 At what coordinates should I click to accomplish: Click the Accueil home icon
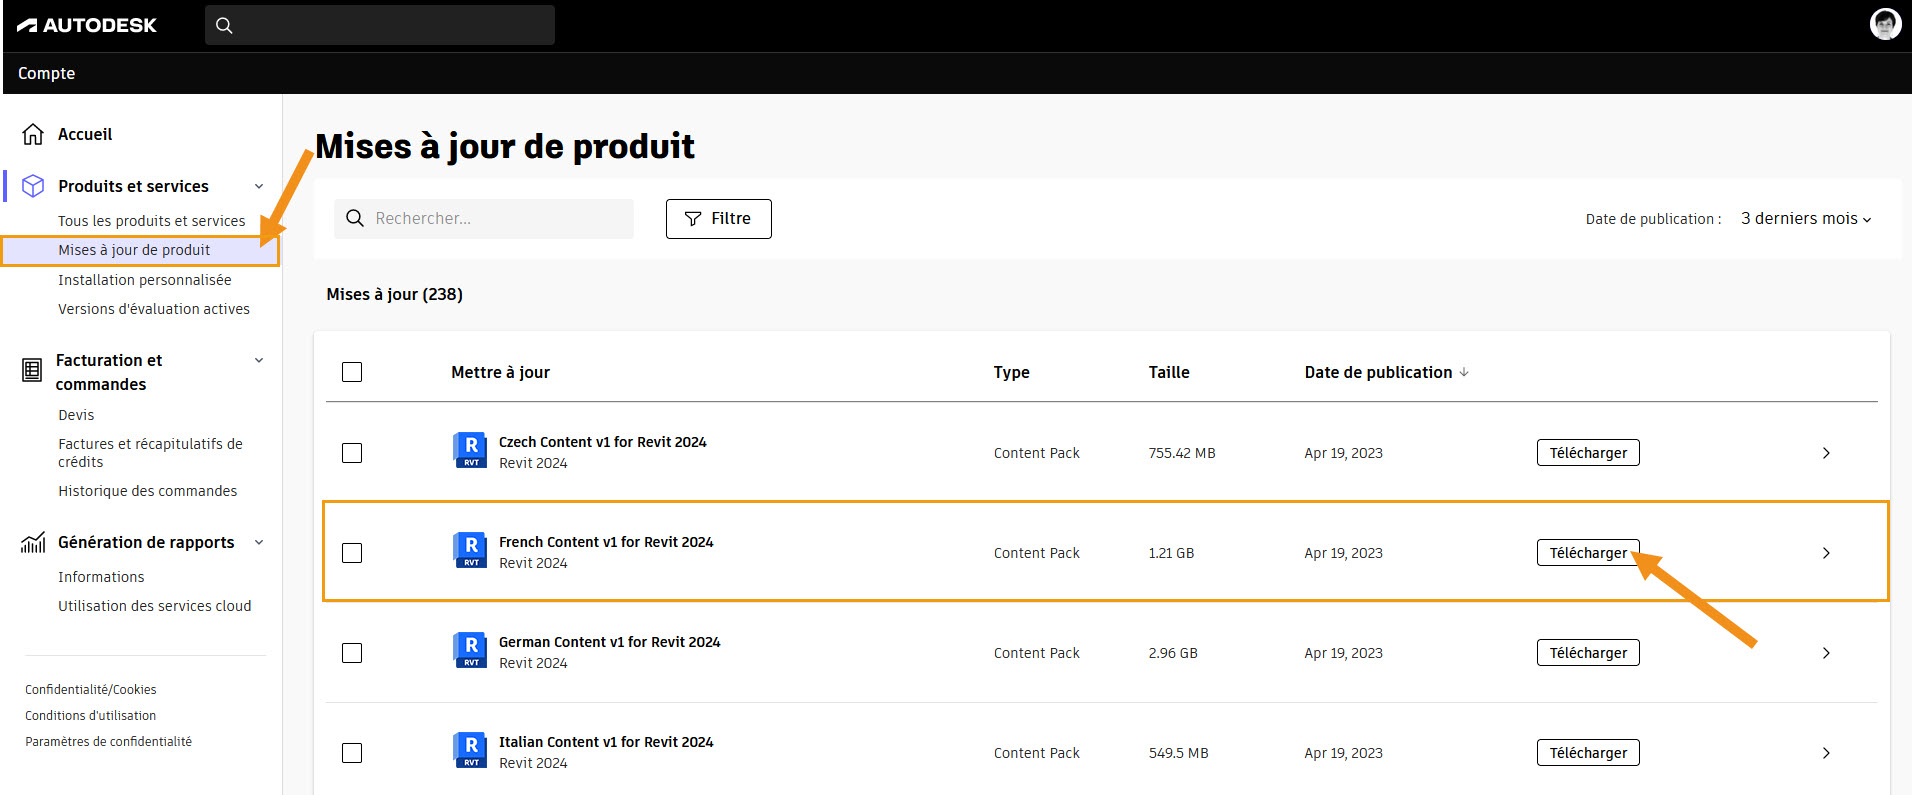tap(33, 134)
